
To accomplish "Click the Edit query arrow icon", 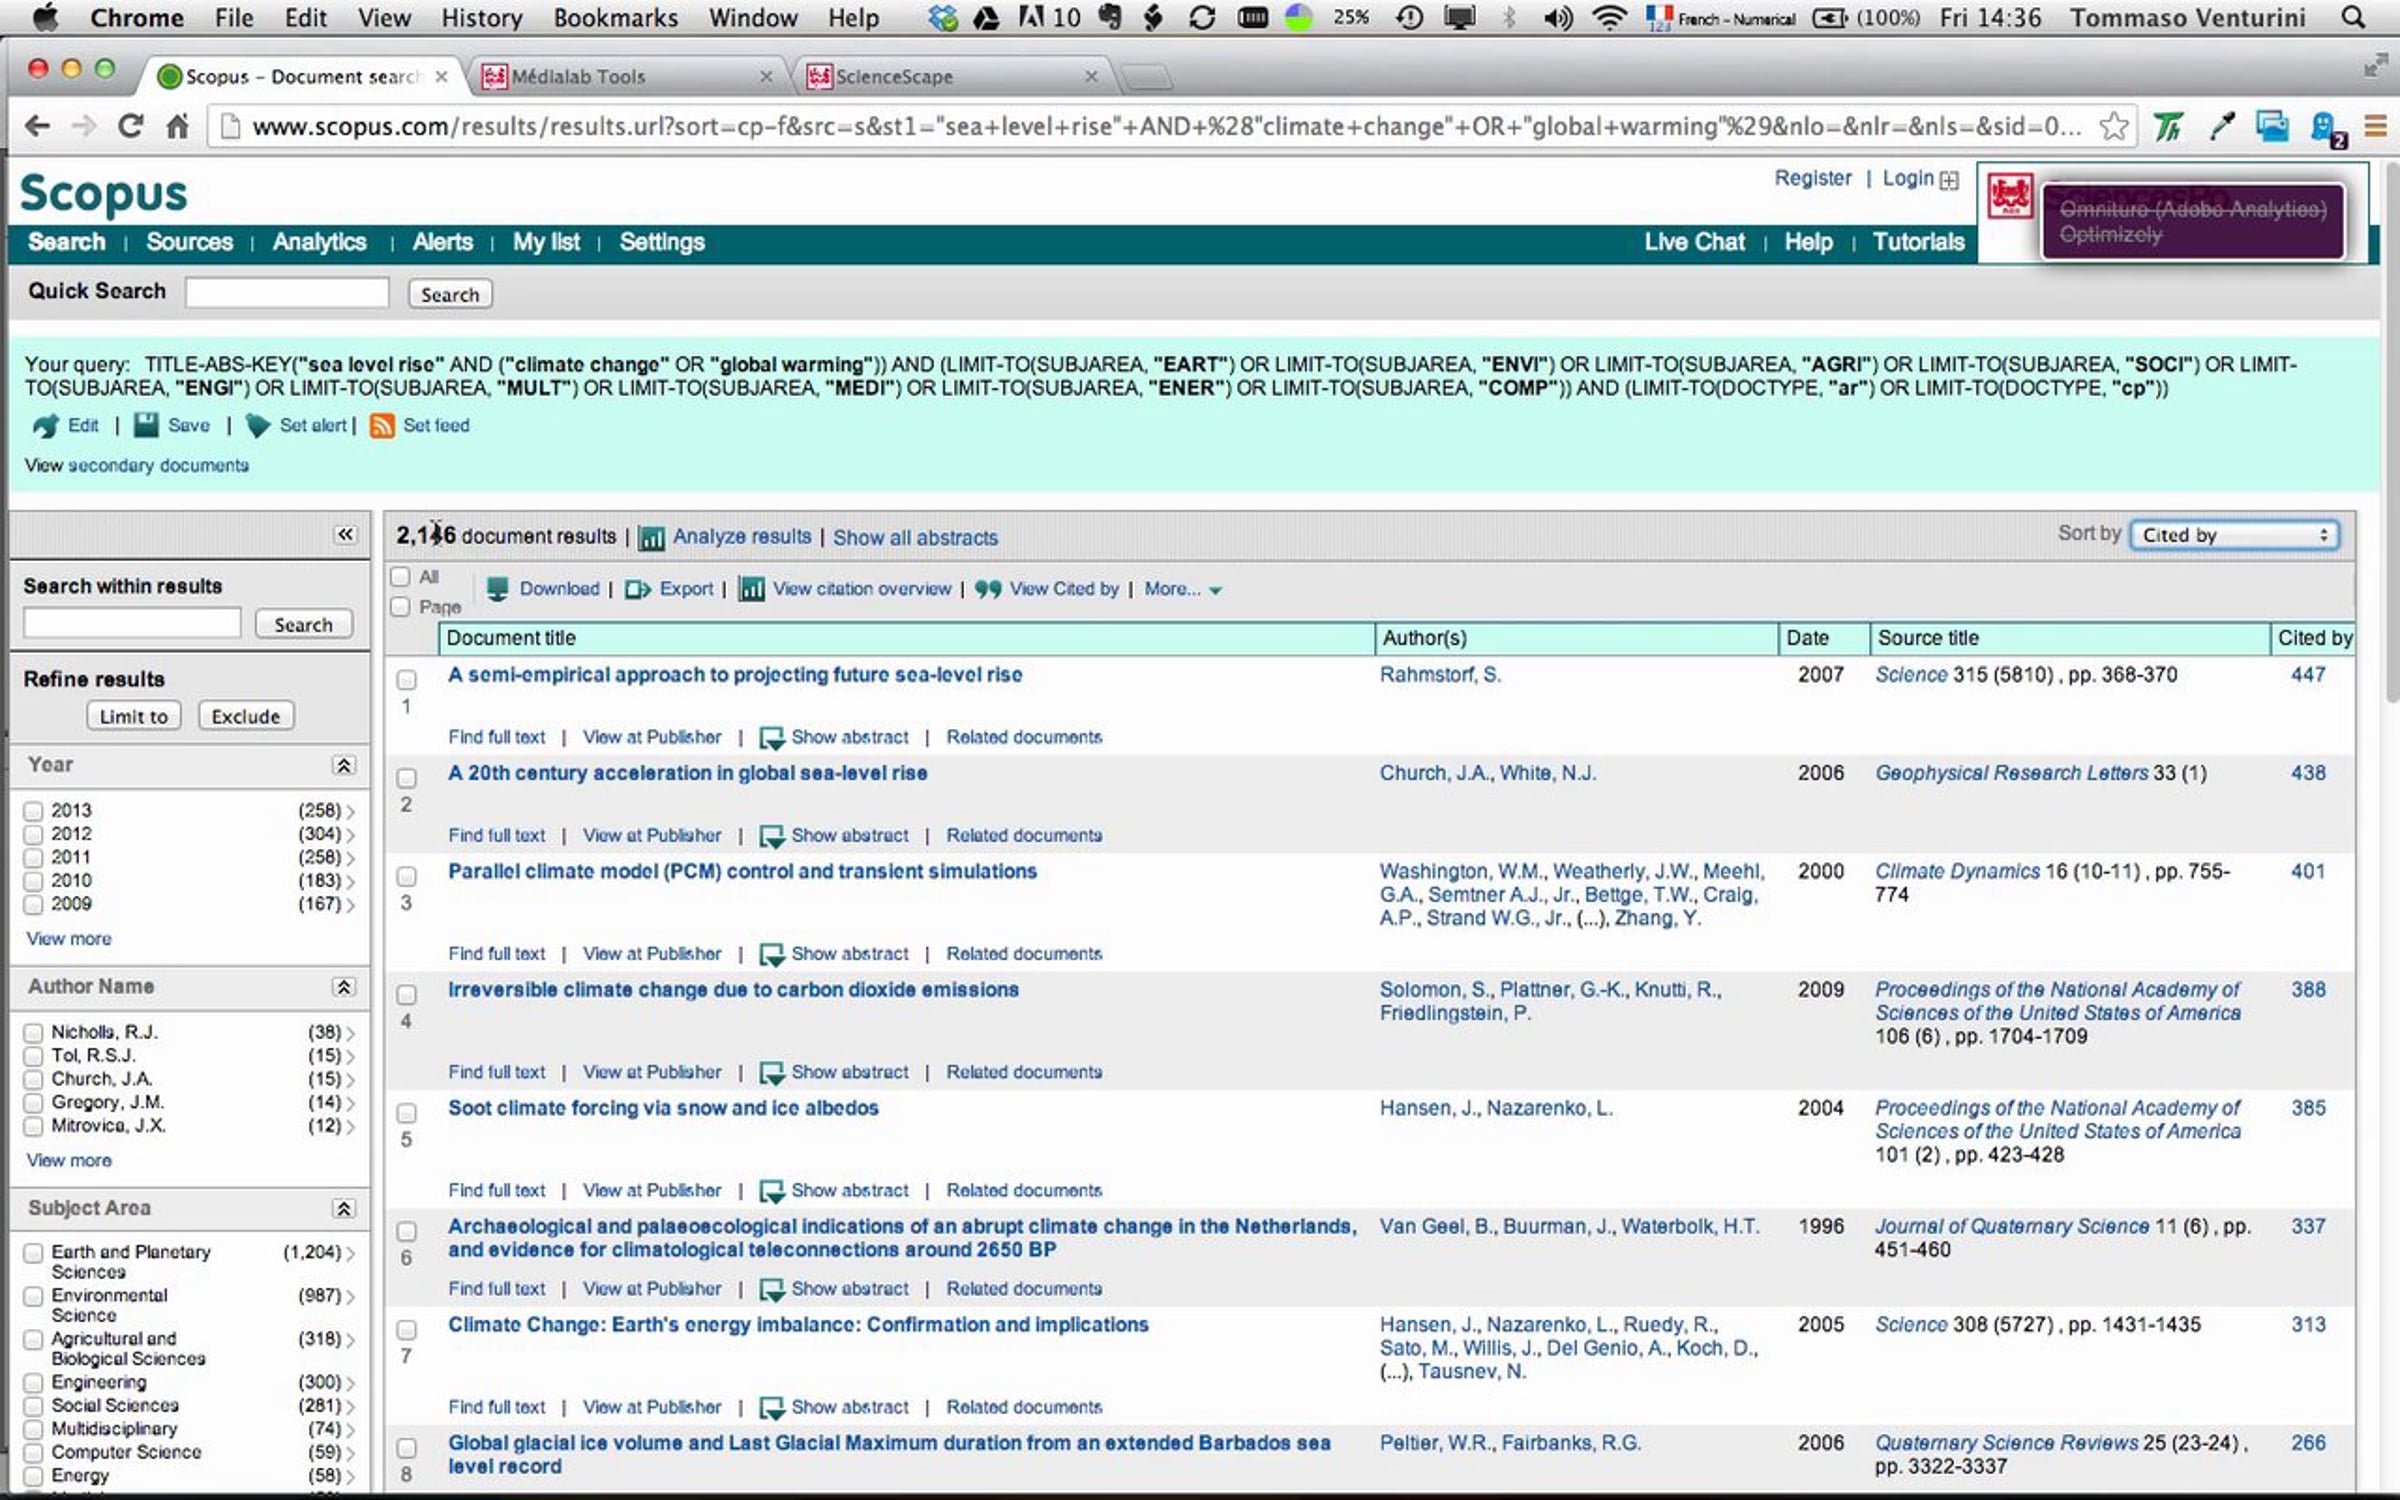I will coord(46,426).
